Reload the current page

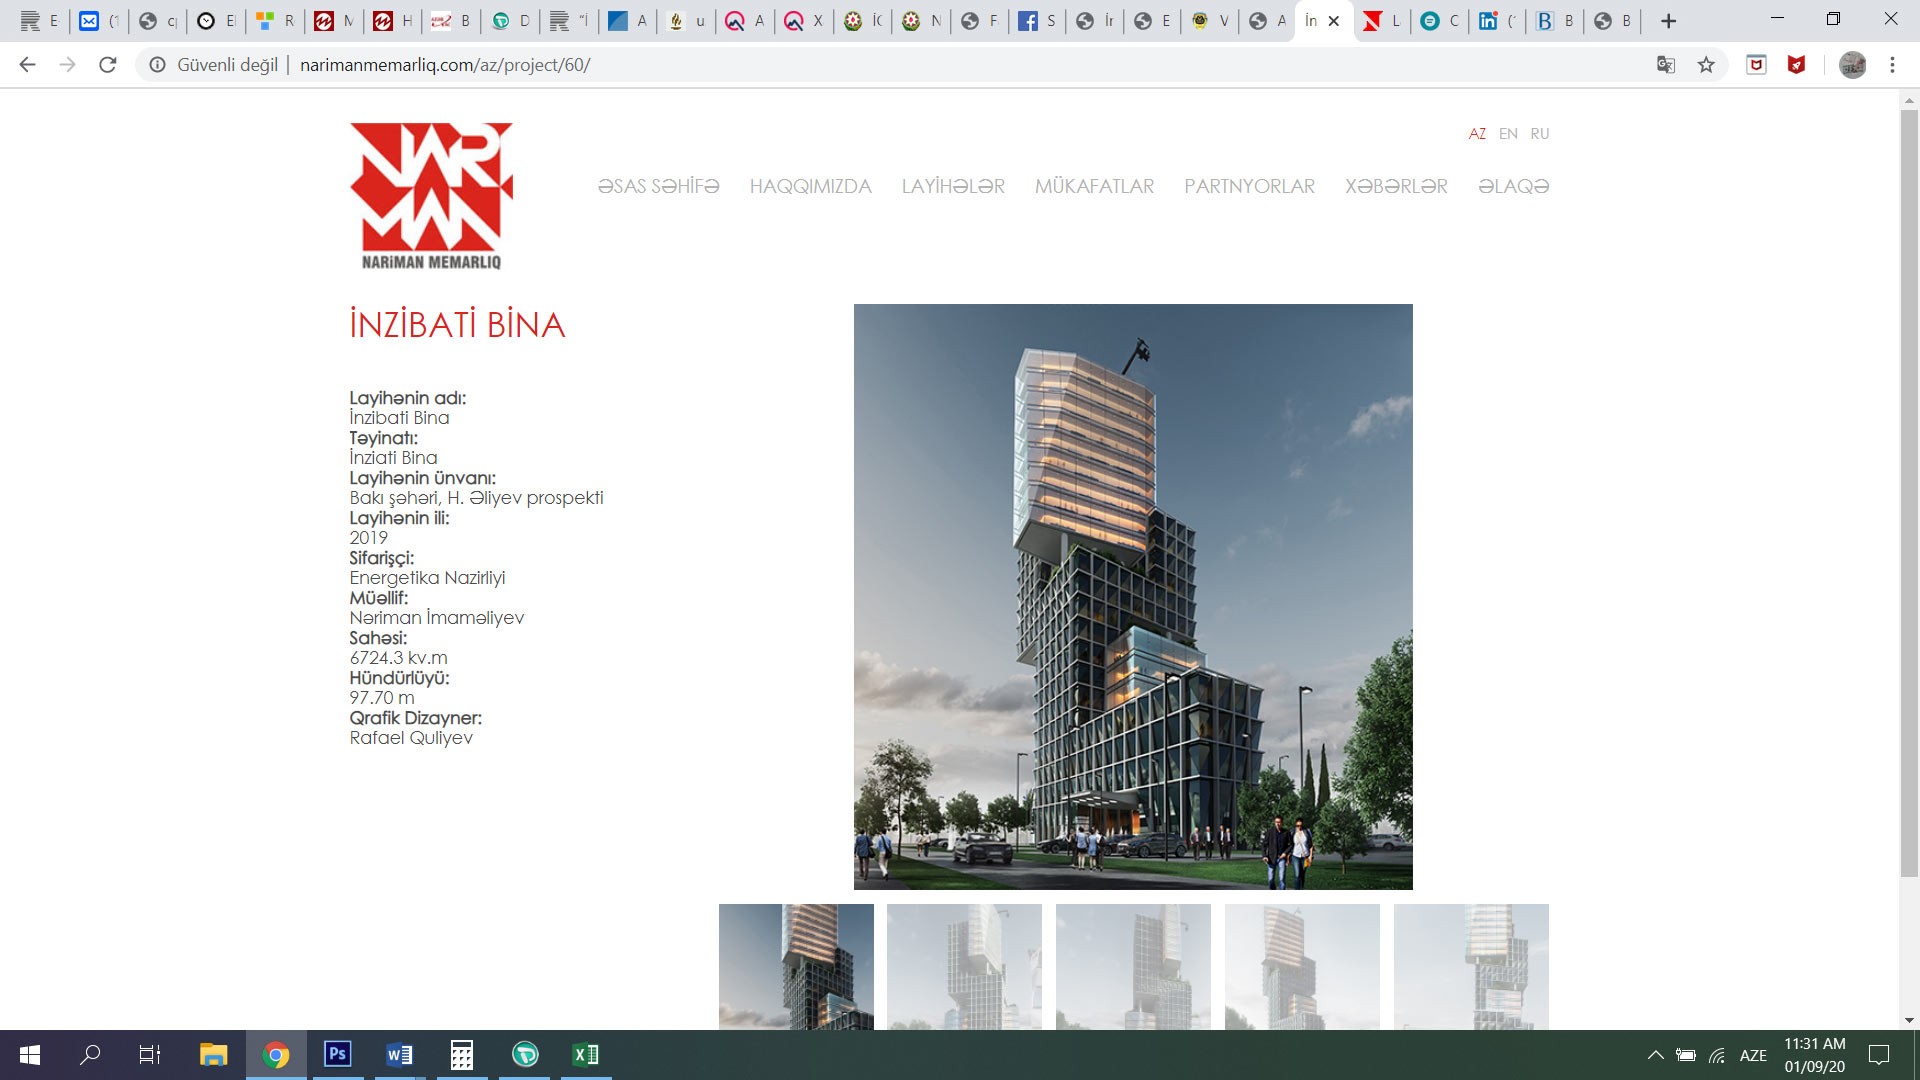[x=108, y=65]
